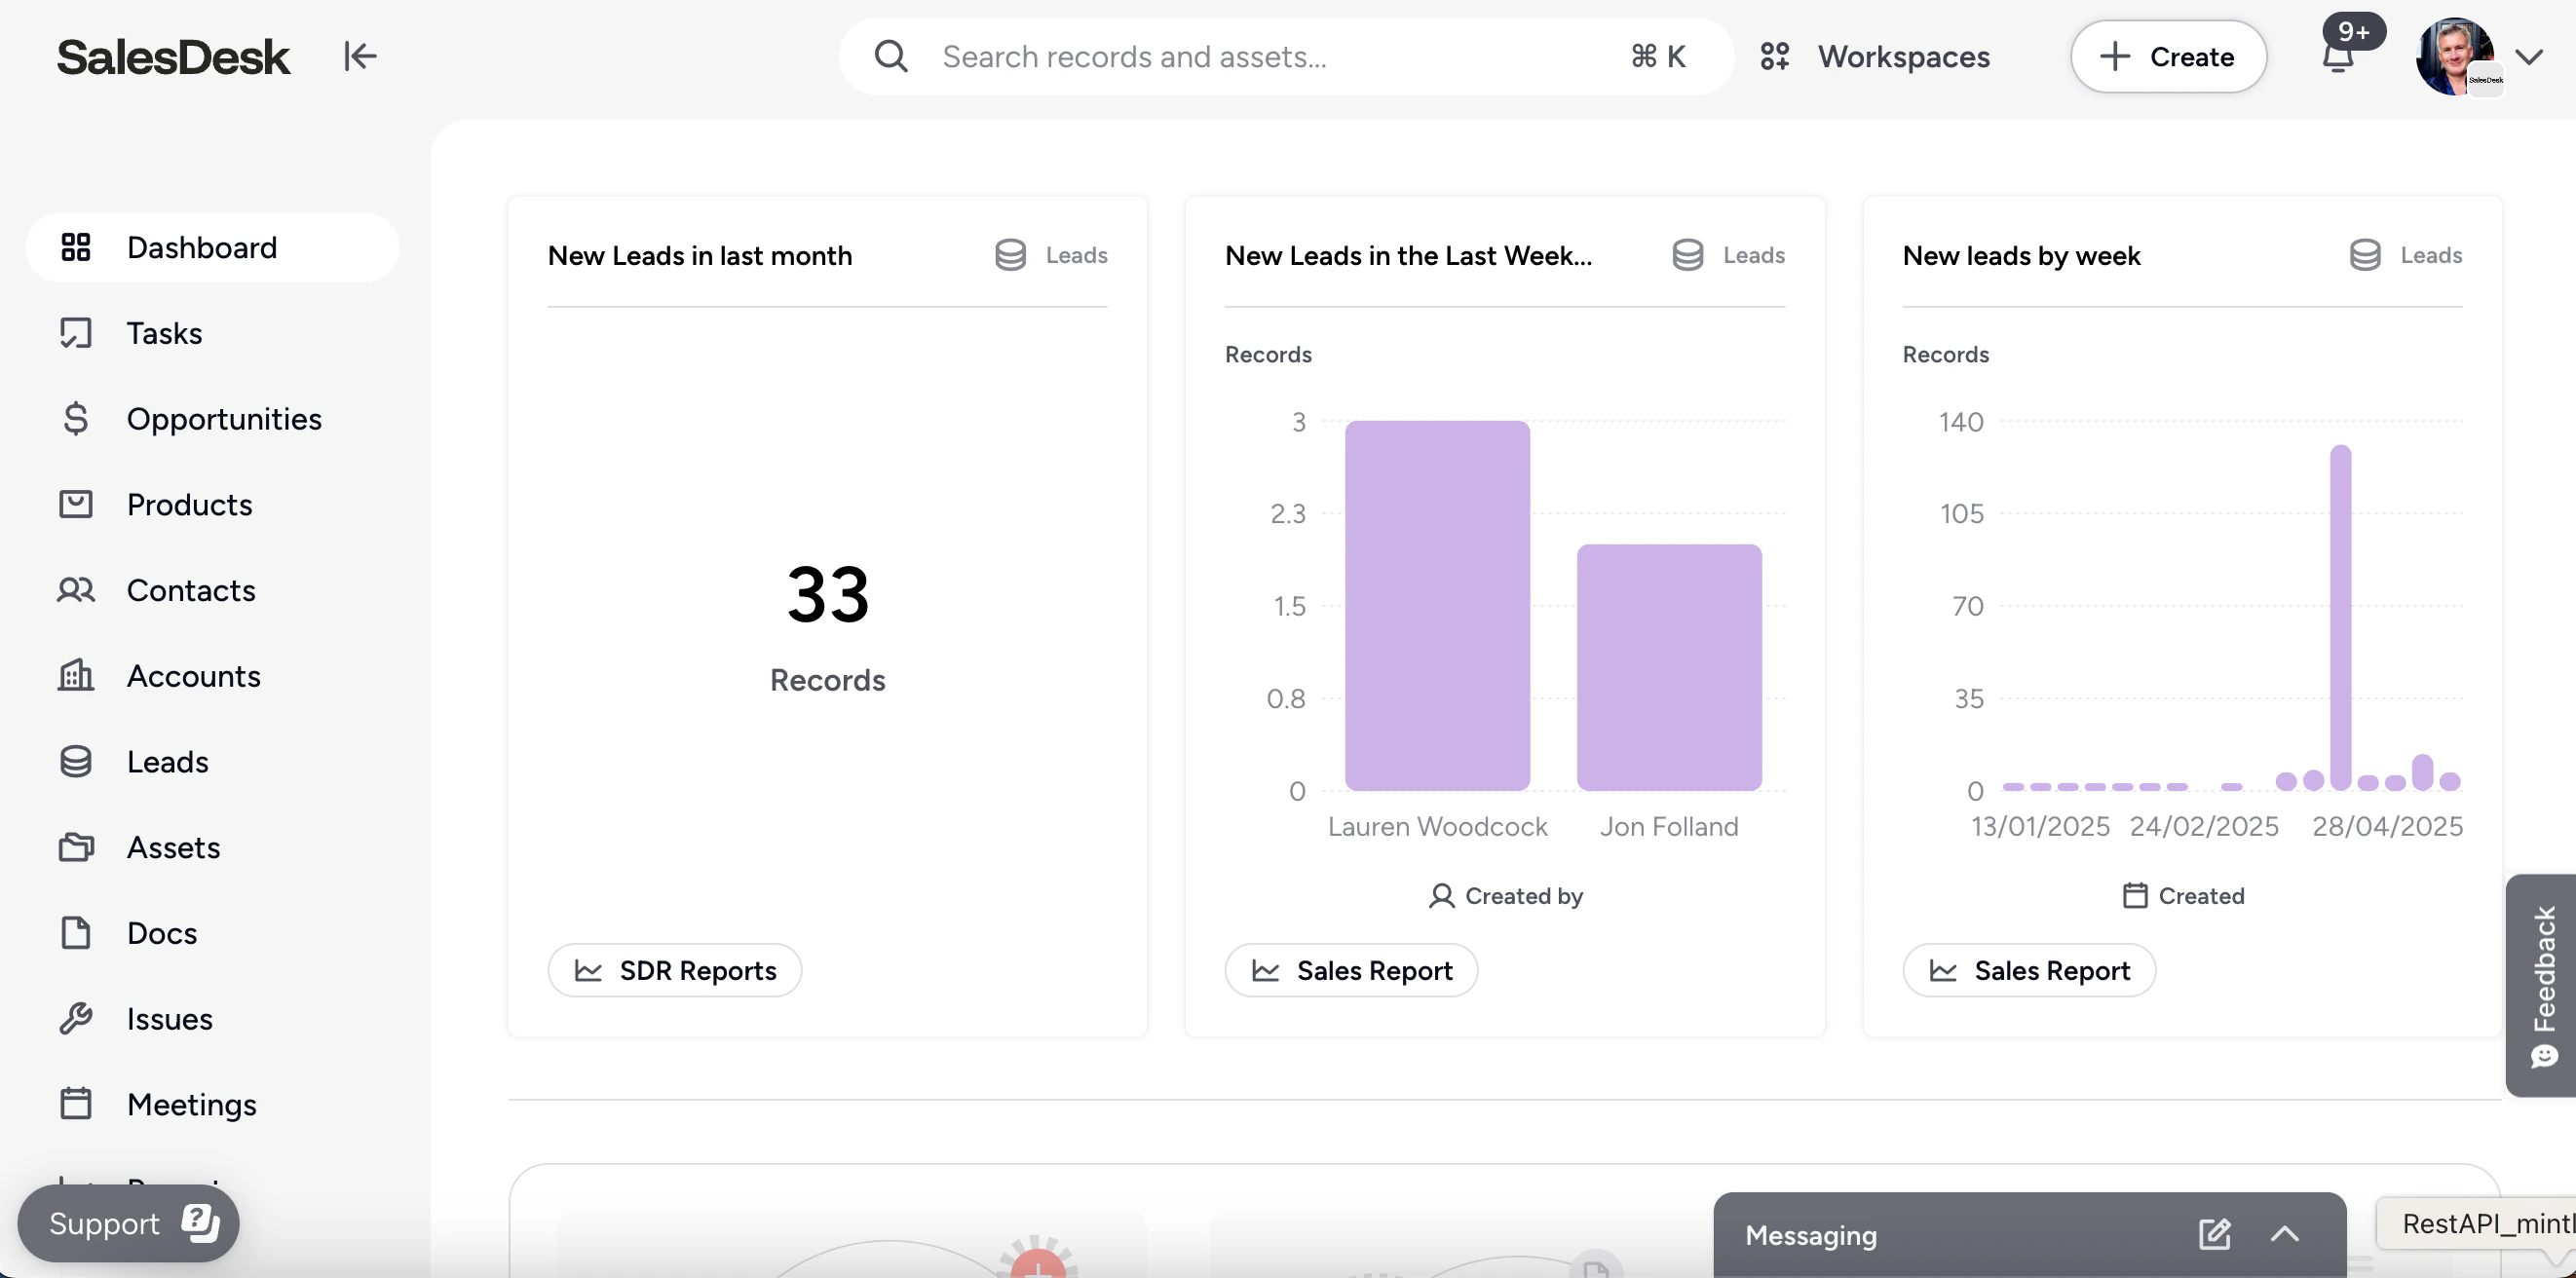Select Meetings in the sidebar

191,1104
